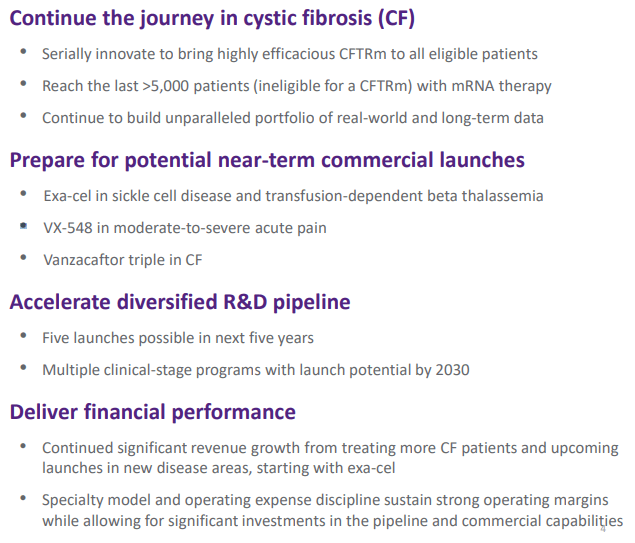Select the 'Deliver financial performance' heading

(153, 412)
